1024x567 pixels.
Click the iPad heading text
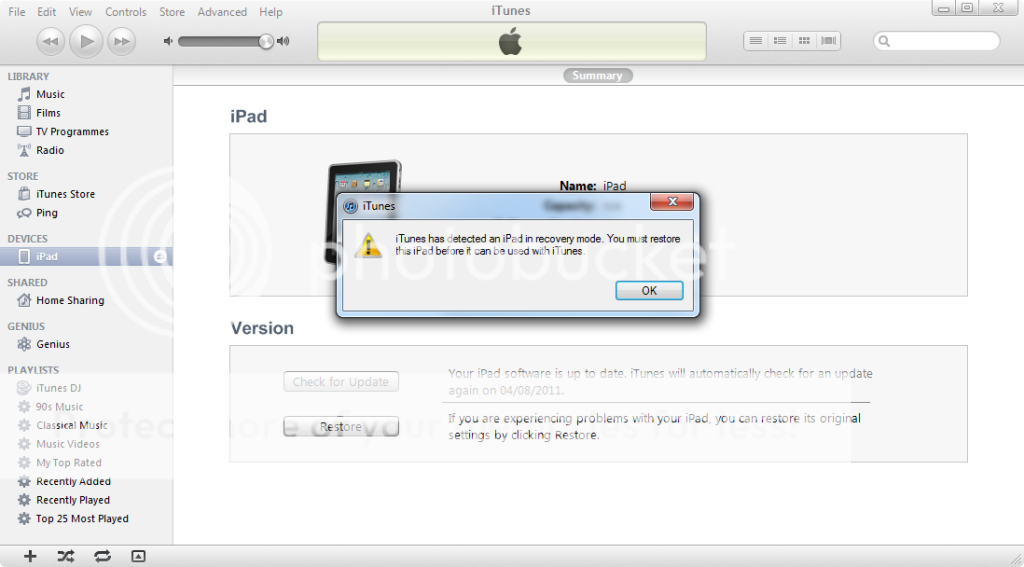(x=249, y=117)
